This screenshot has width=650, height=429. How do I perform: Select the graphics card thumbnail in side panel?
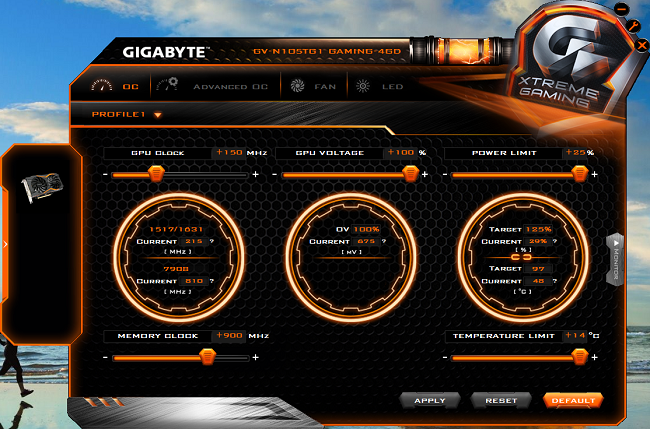coord(43,187)
